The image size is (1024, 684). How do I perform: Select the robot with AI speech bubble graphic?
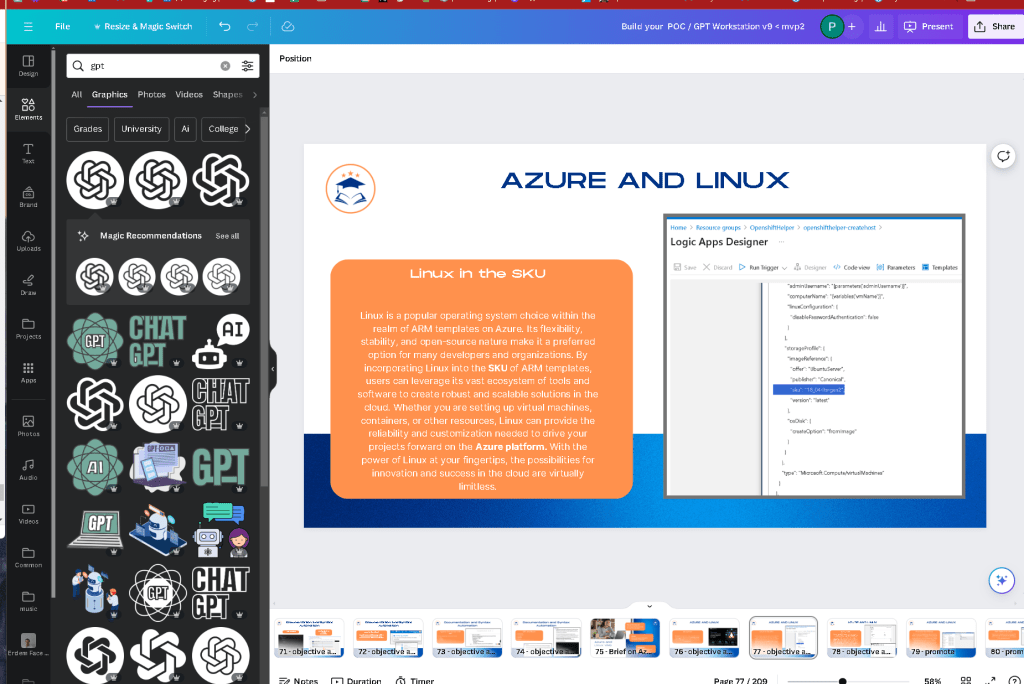[x=221, y=341]
